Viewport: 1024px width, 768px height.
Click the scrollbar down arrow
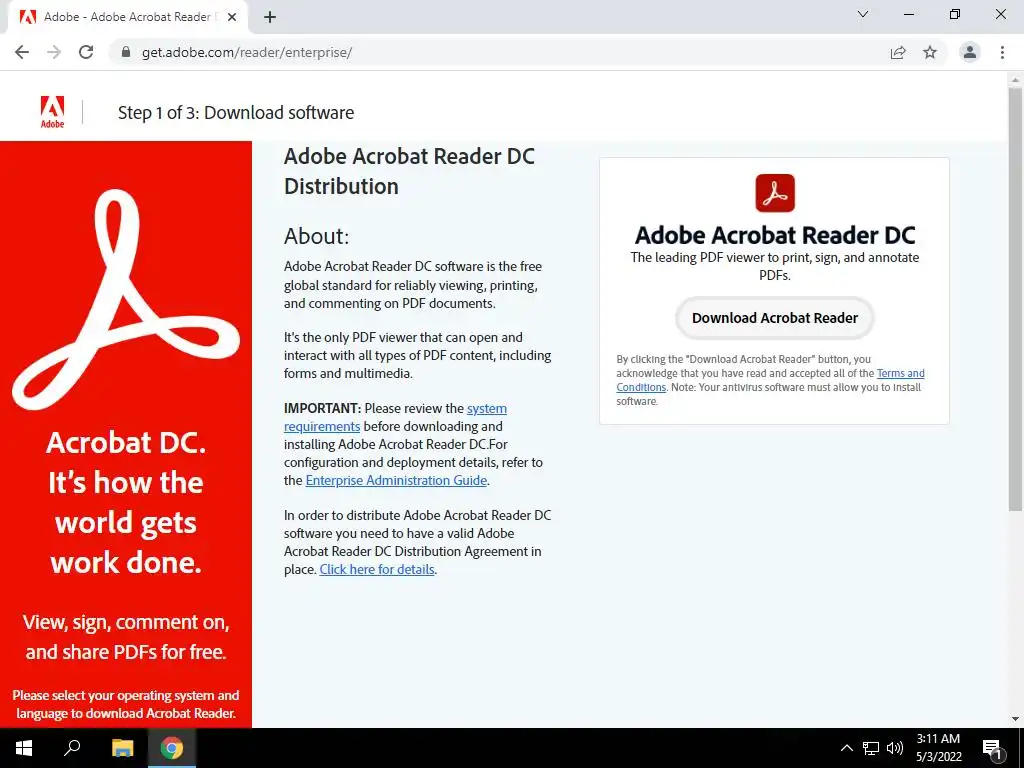1015,719
